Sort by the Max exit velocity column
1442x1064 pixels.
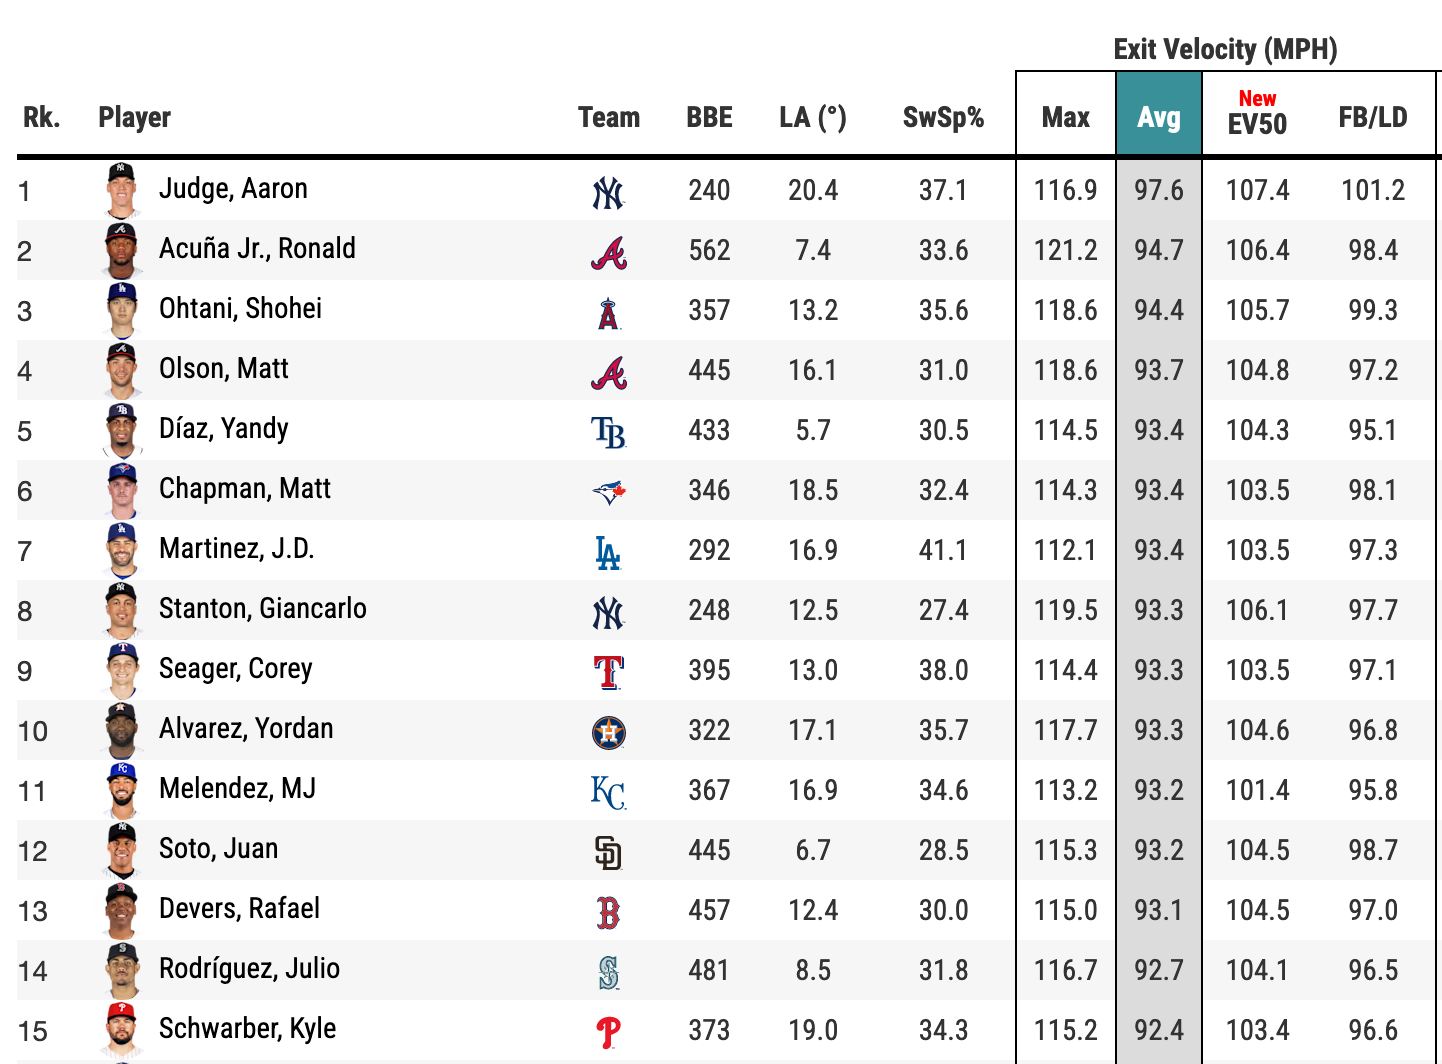coord(1066,117)
